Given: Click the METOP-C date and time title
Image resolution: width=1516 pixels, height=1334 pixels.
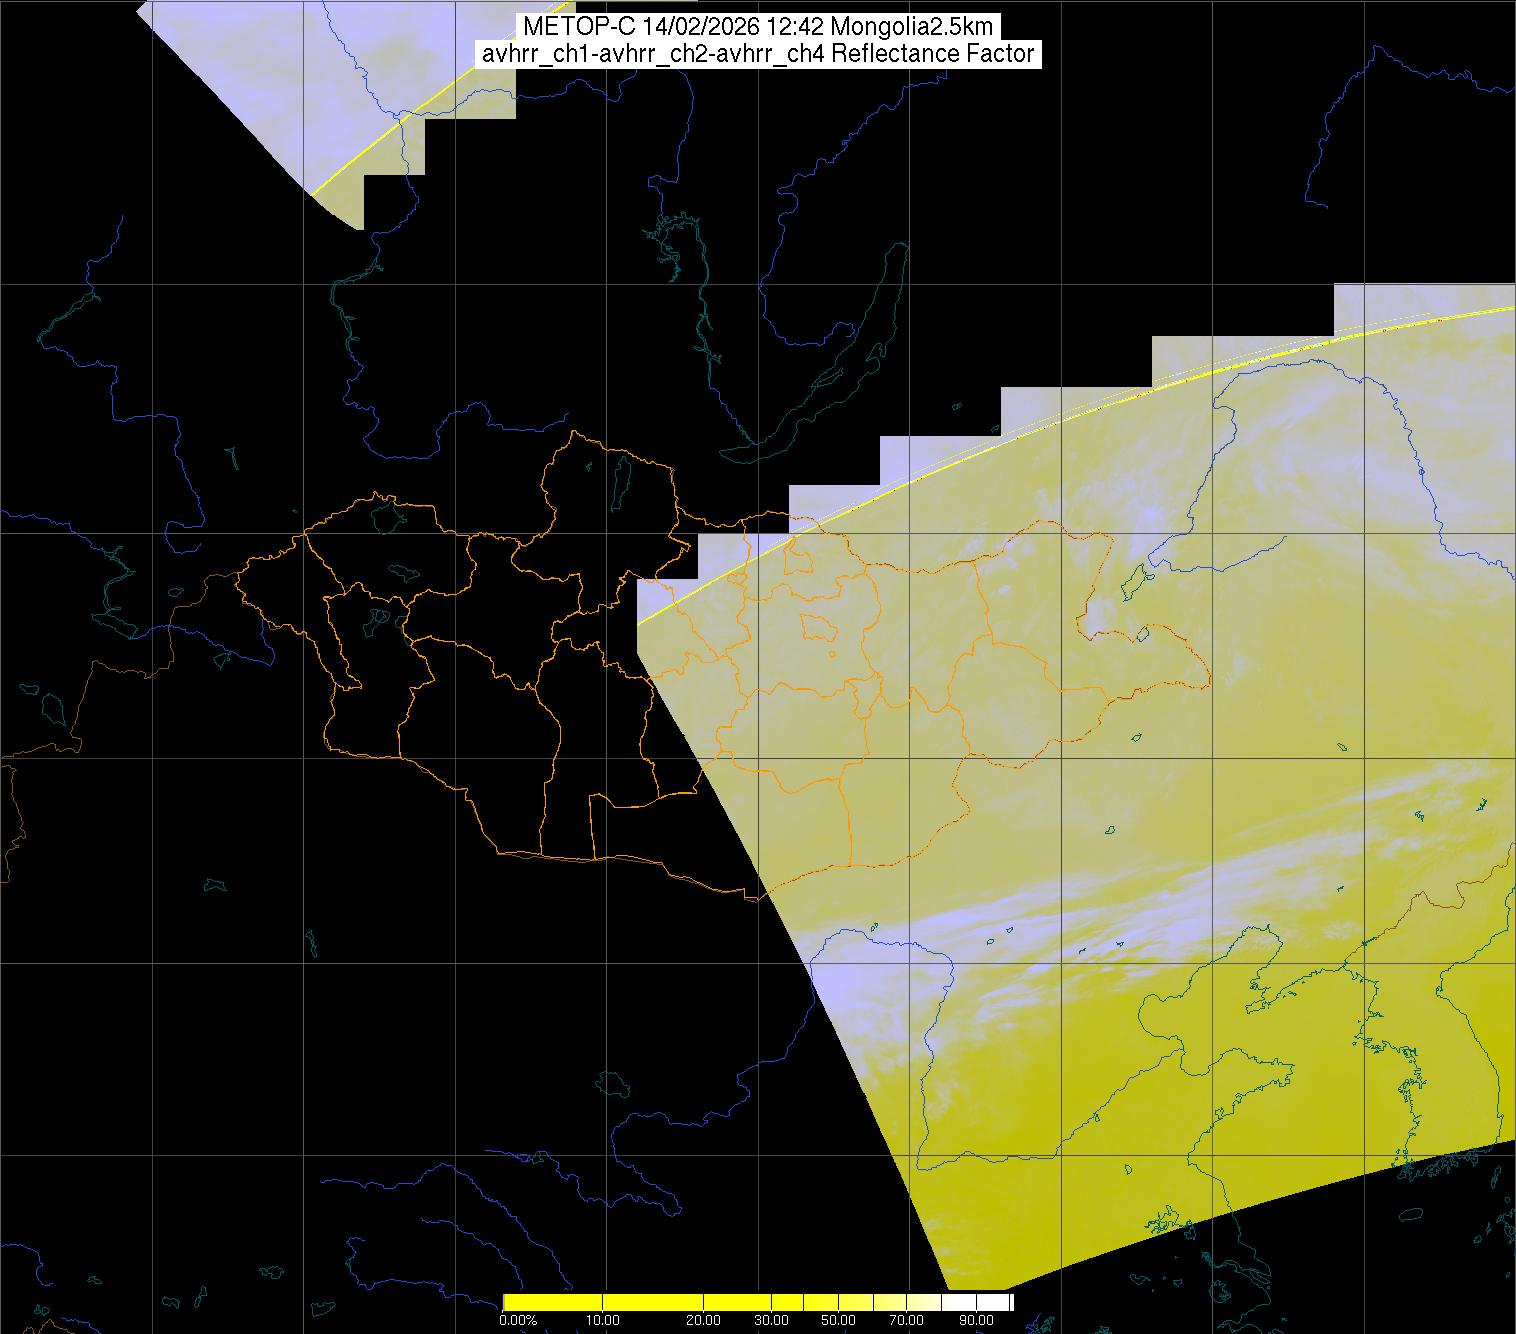Looking at the screenshot, I should [x=757, y=27].
